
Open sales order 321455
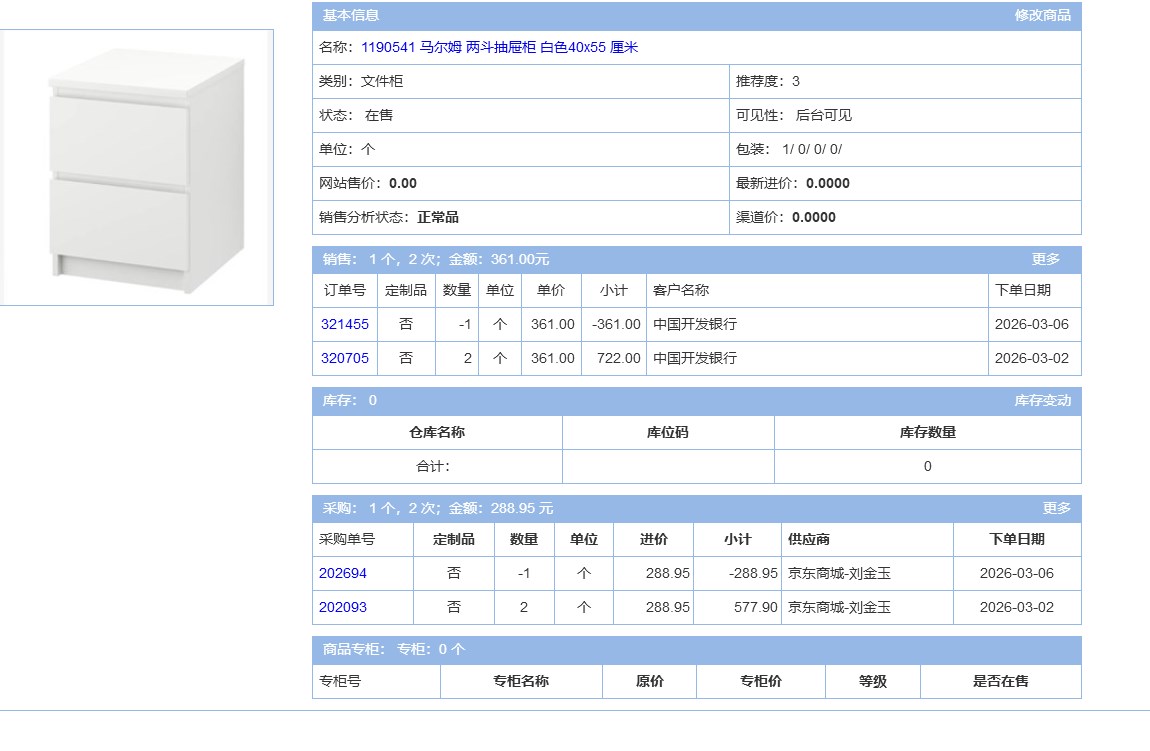coord(344,324)
